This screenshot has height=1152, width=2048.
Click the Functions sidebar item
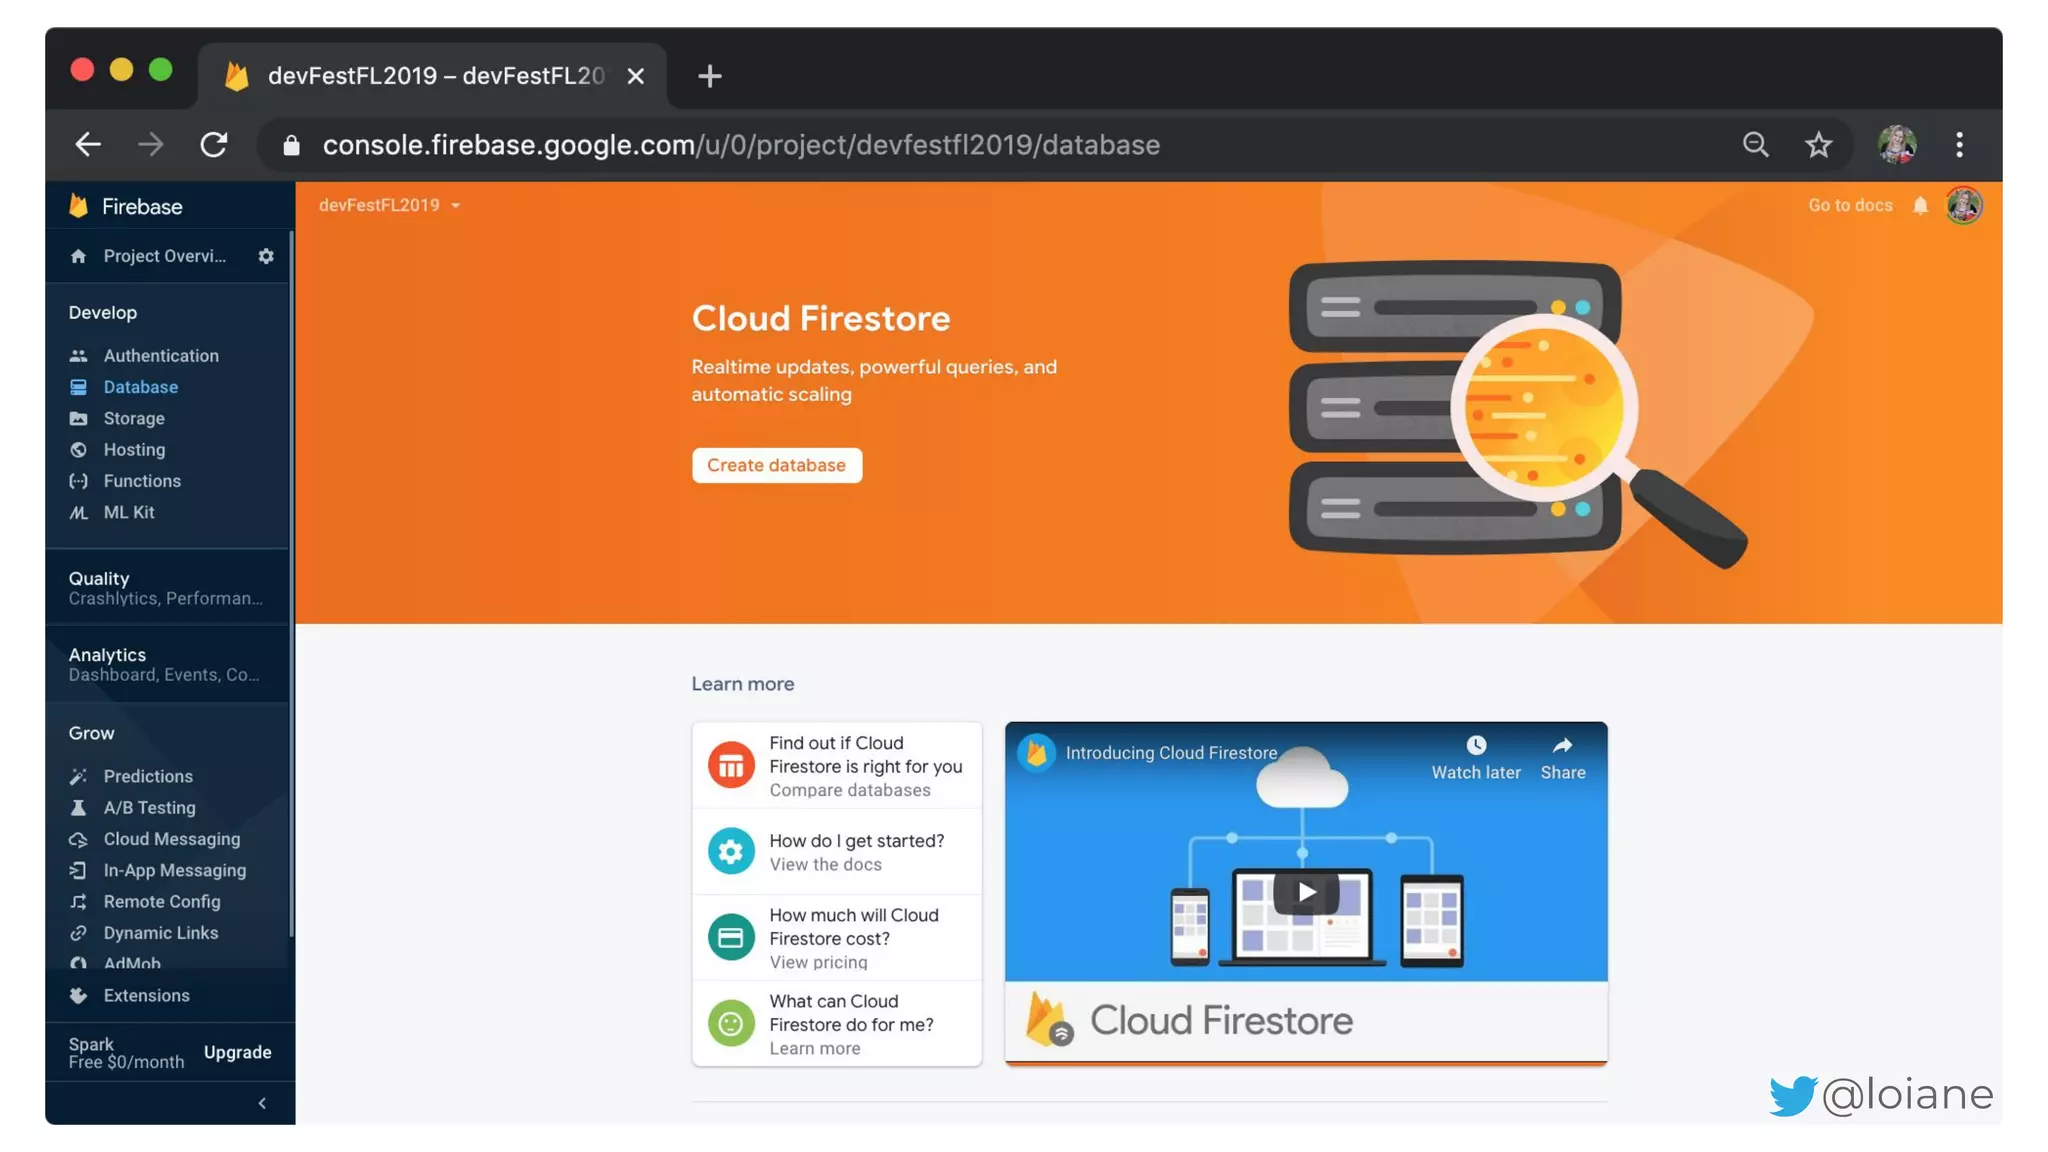(141, 481)
